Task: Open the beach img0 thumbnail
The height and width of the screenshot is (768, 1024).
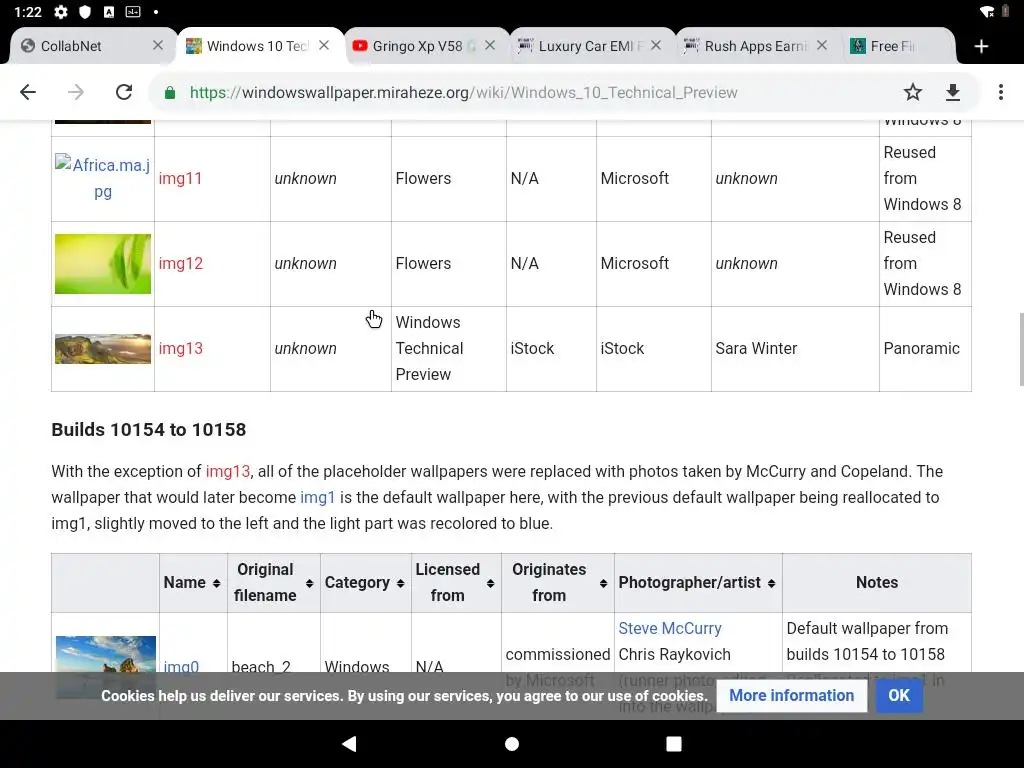Action: [106, 667]
